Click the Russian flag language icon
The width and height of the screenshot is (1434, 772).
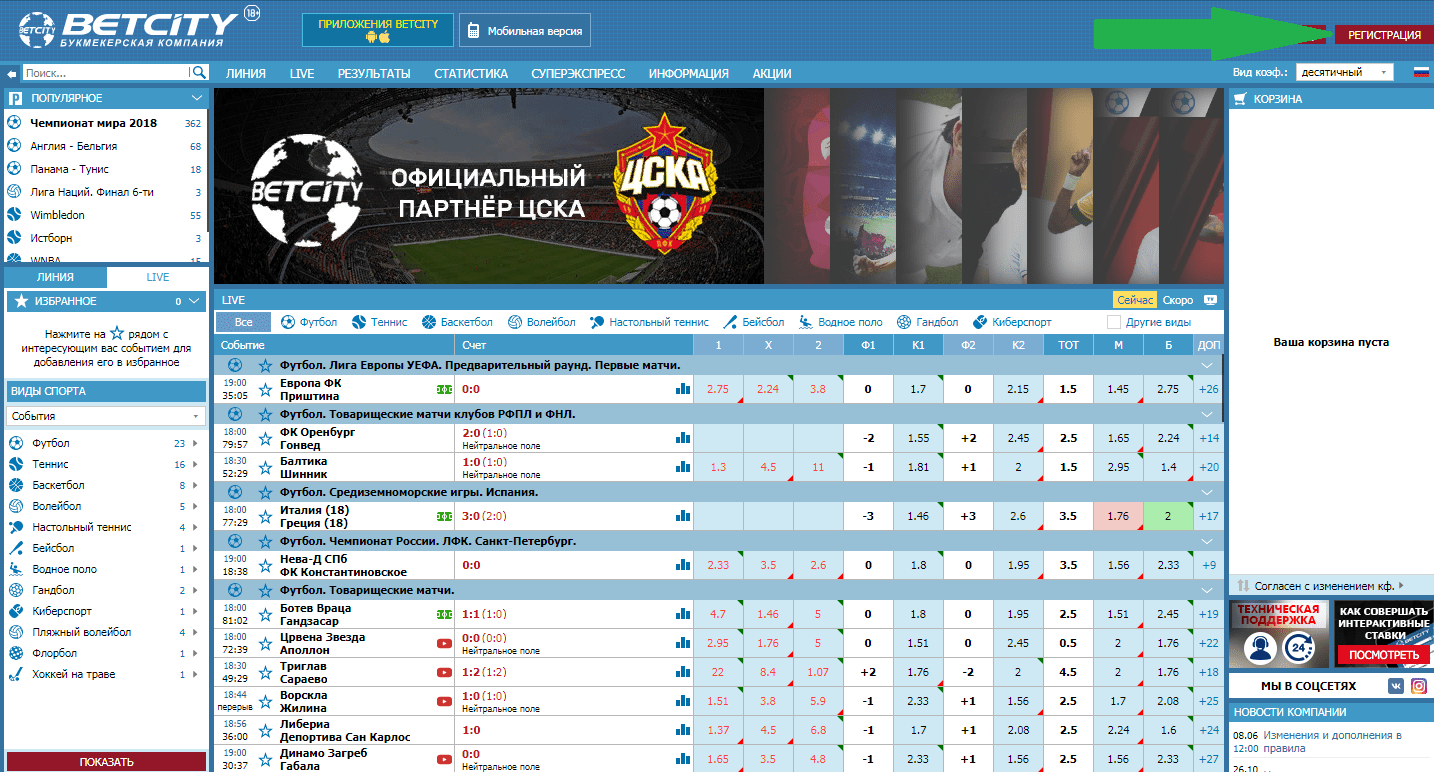1420,72
